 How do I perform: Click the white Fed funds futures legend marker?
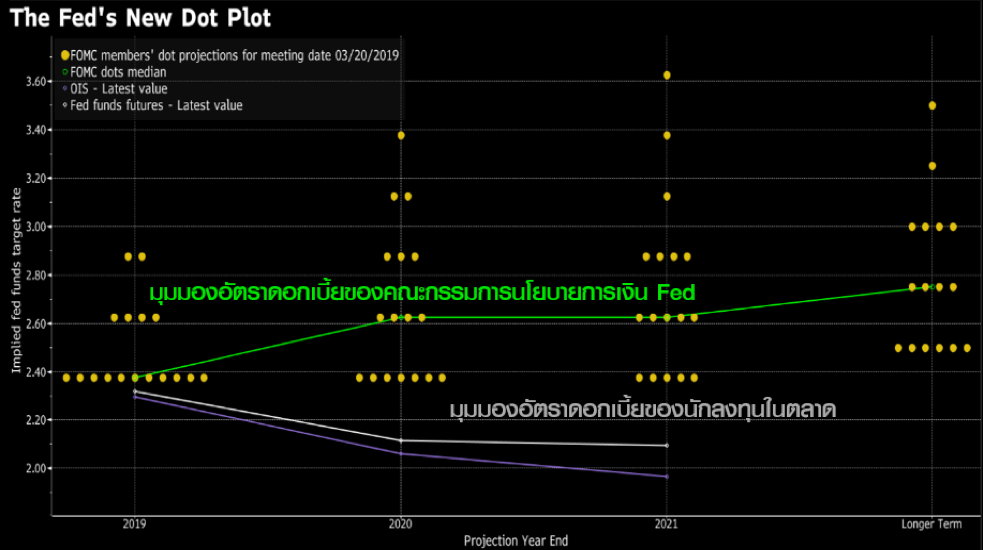pyautogui.click(x=66, y=105)
